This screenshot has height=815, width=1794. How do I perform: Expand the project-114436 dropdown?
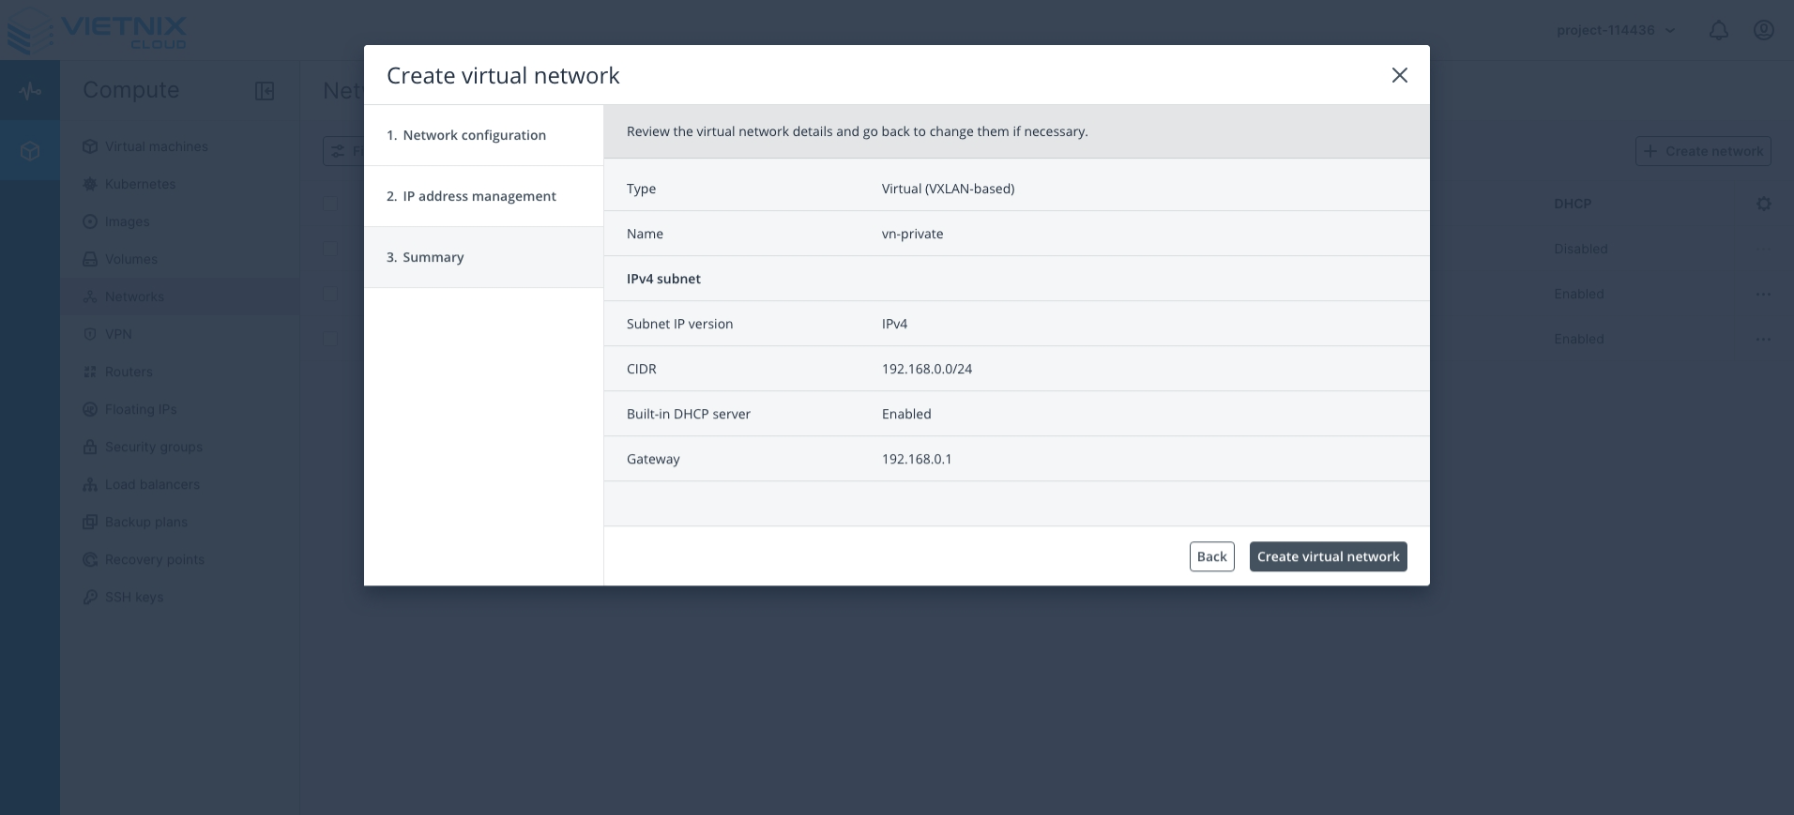1615,31
